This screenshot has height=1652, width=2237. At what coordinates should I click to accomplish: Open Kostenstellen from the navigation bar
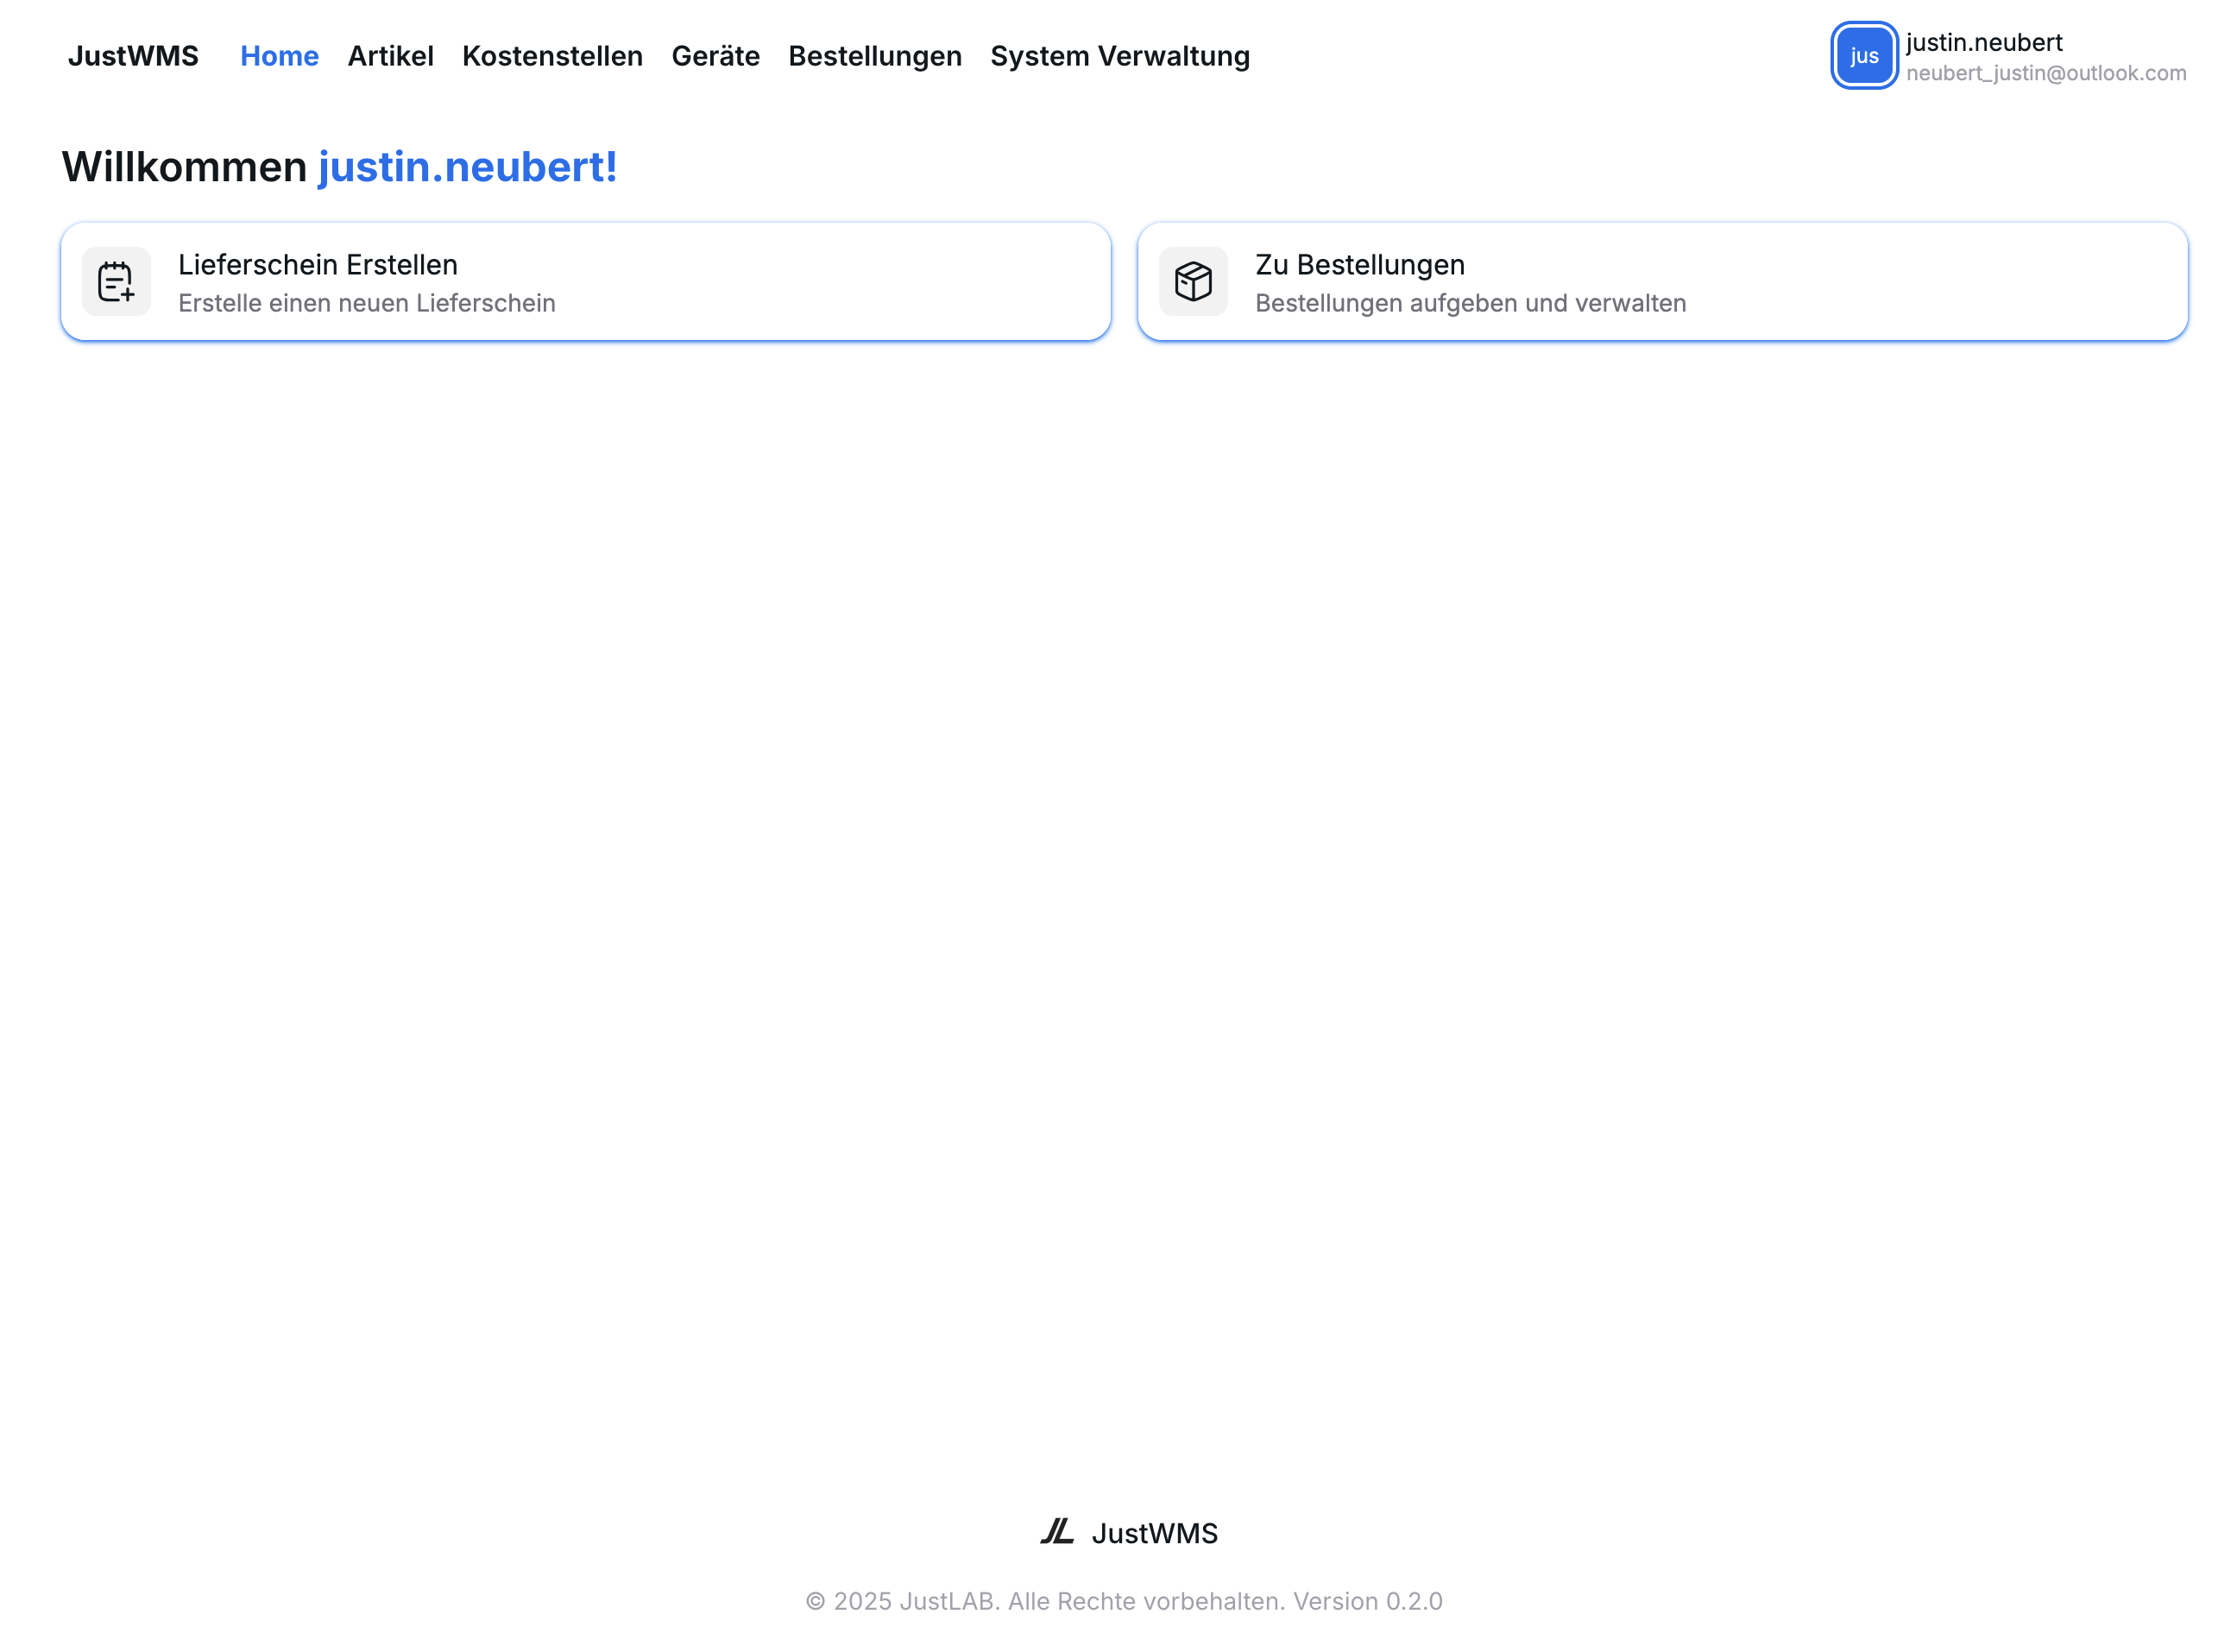(x=552, y=56)
